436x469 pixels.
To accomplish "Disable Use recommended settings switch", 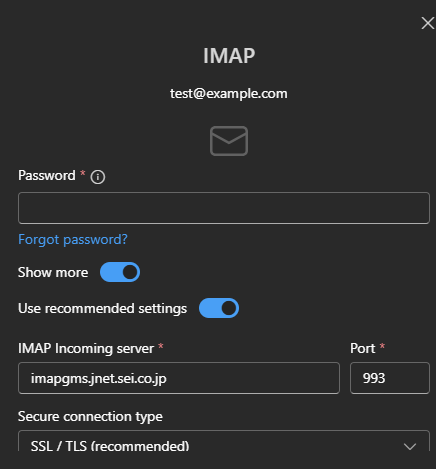I will 219,308.
